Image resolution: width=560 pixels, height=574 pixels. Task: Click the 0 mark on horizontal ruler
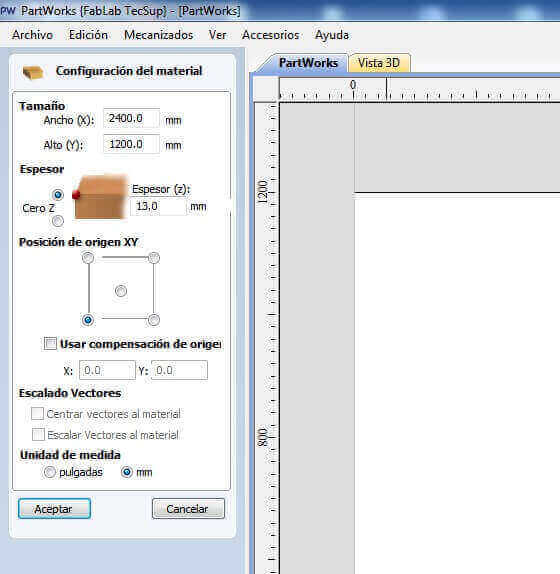353,85
